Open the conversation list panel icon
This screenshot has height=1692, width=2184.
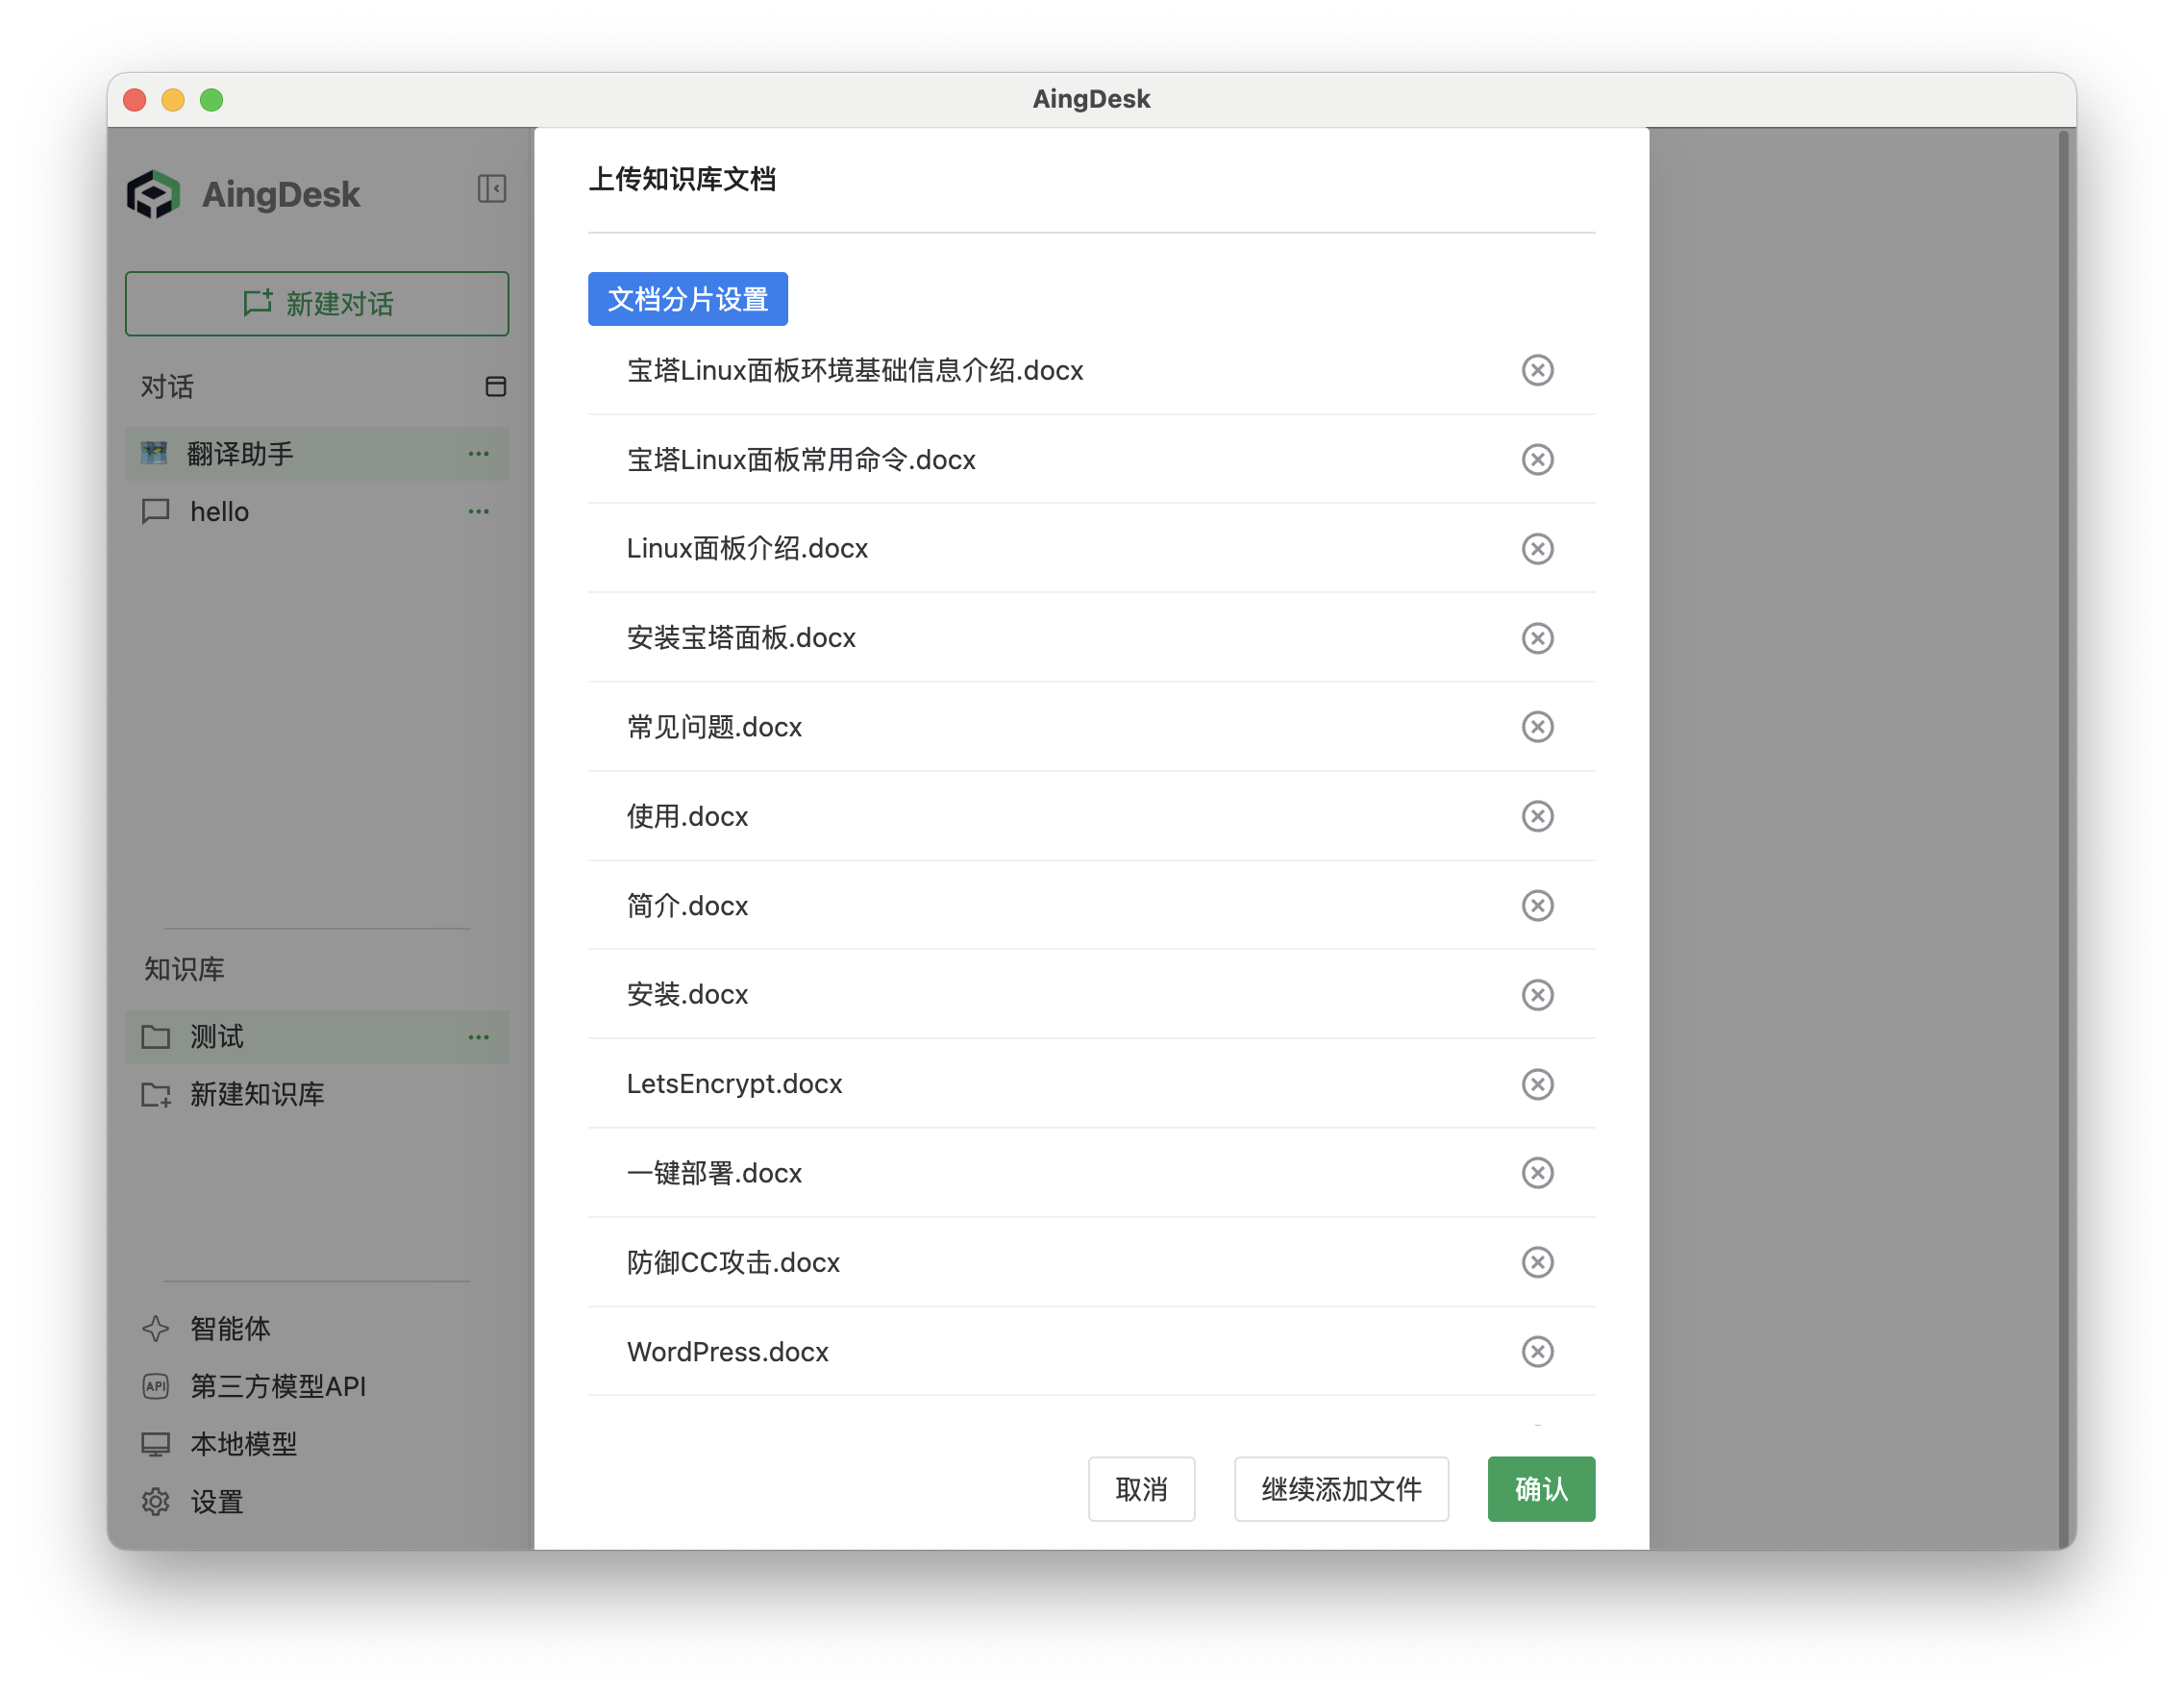497,386
